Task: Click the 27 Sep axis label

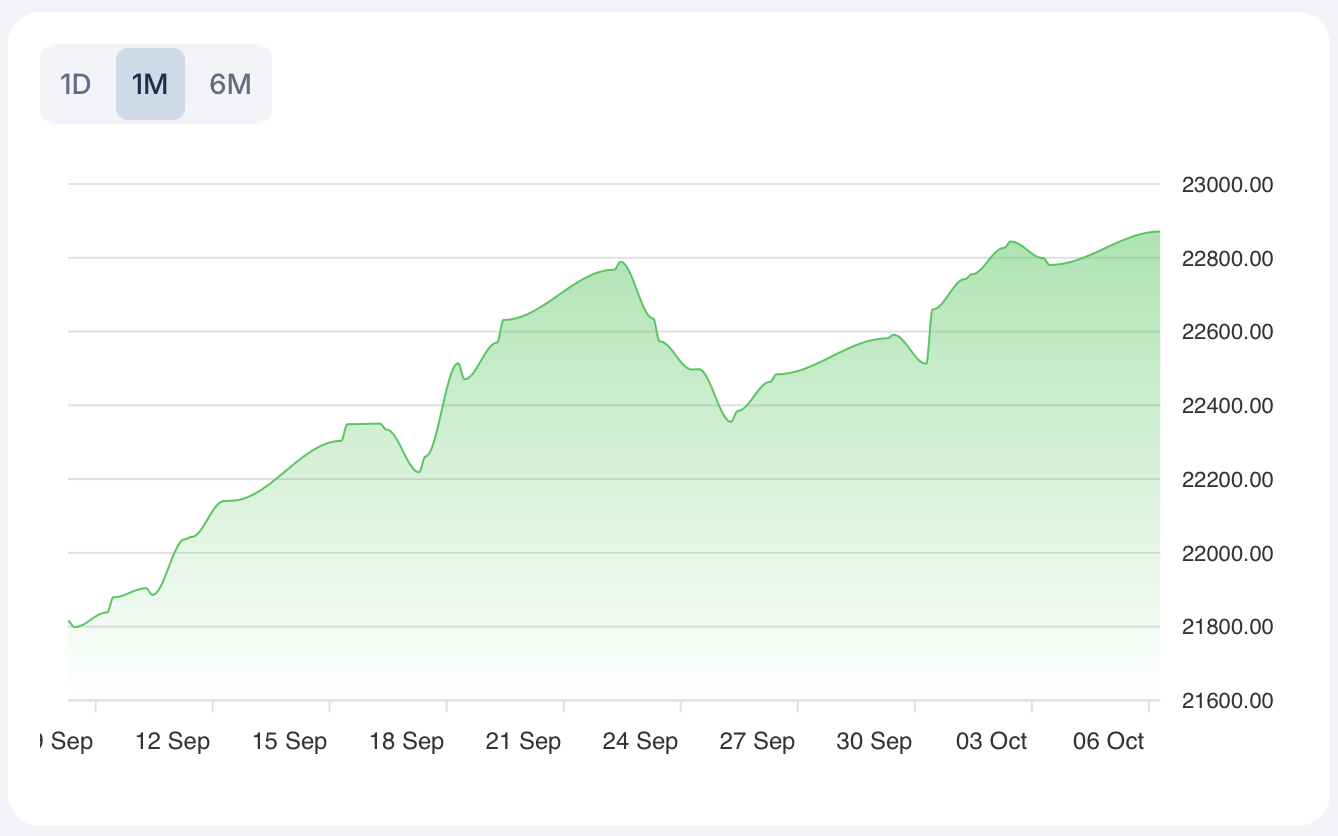Action: [x=758, y=741]
